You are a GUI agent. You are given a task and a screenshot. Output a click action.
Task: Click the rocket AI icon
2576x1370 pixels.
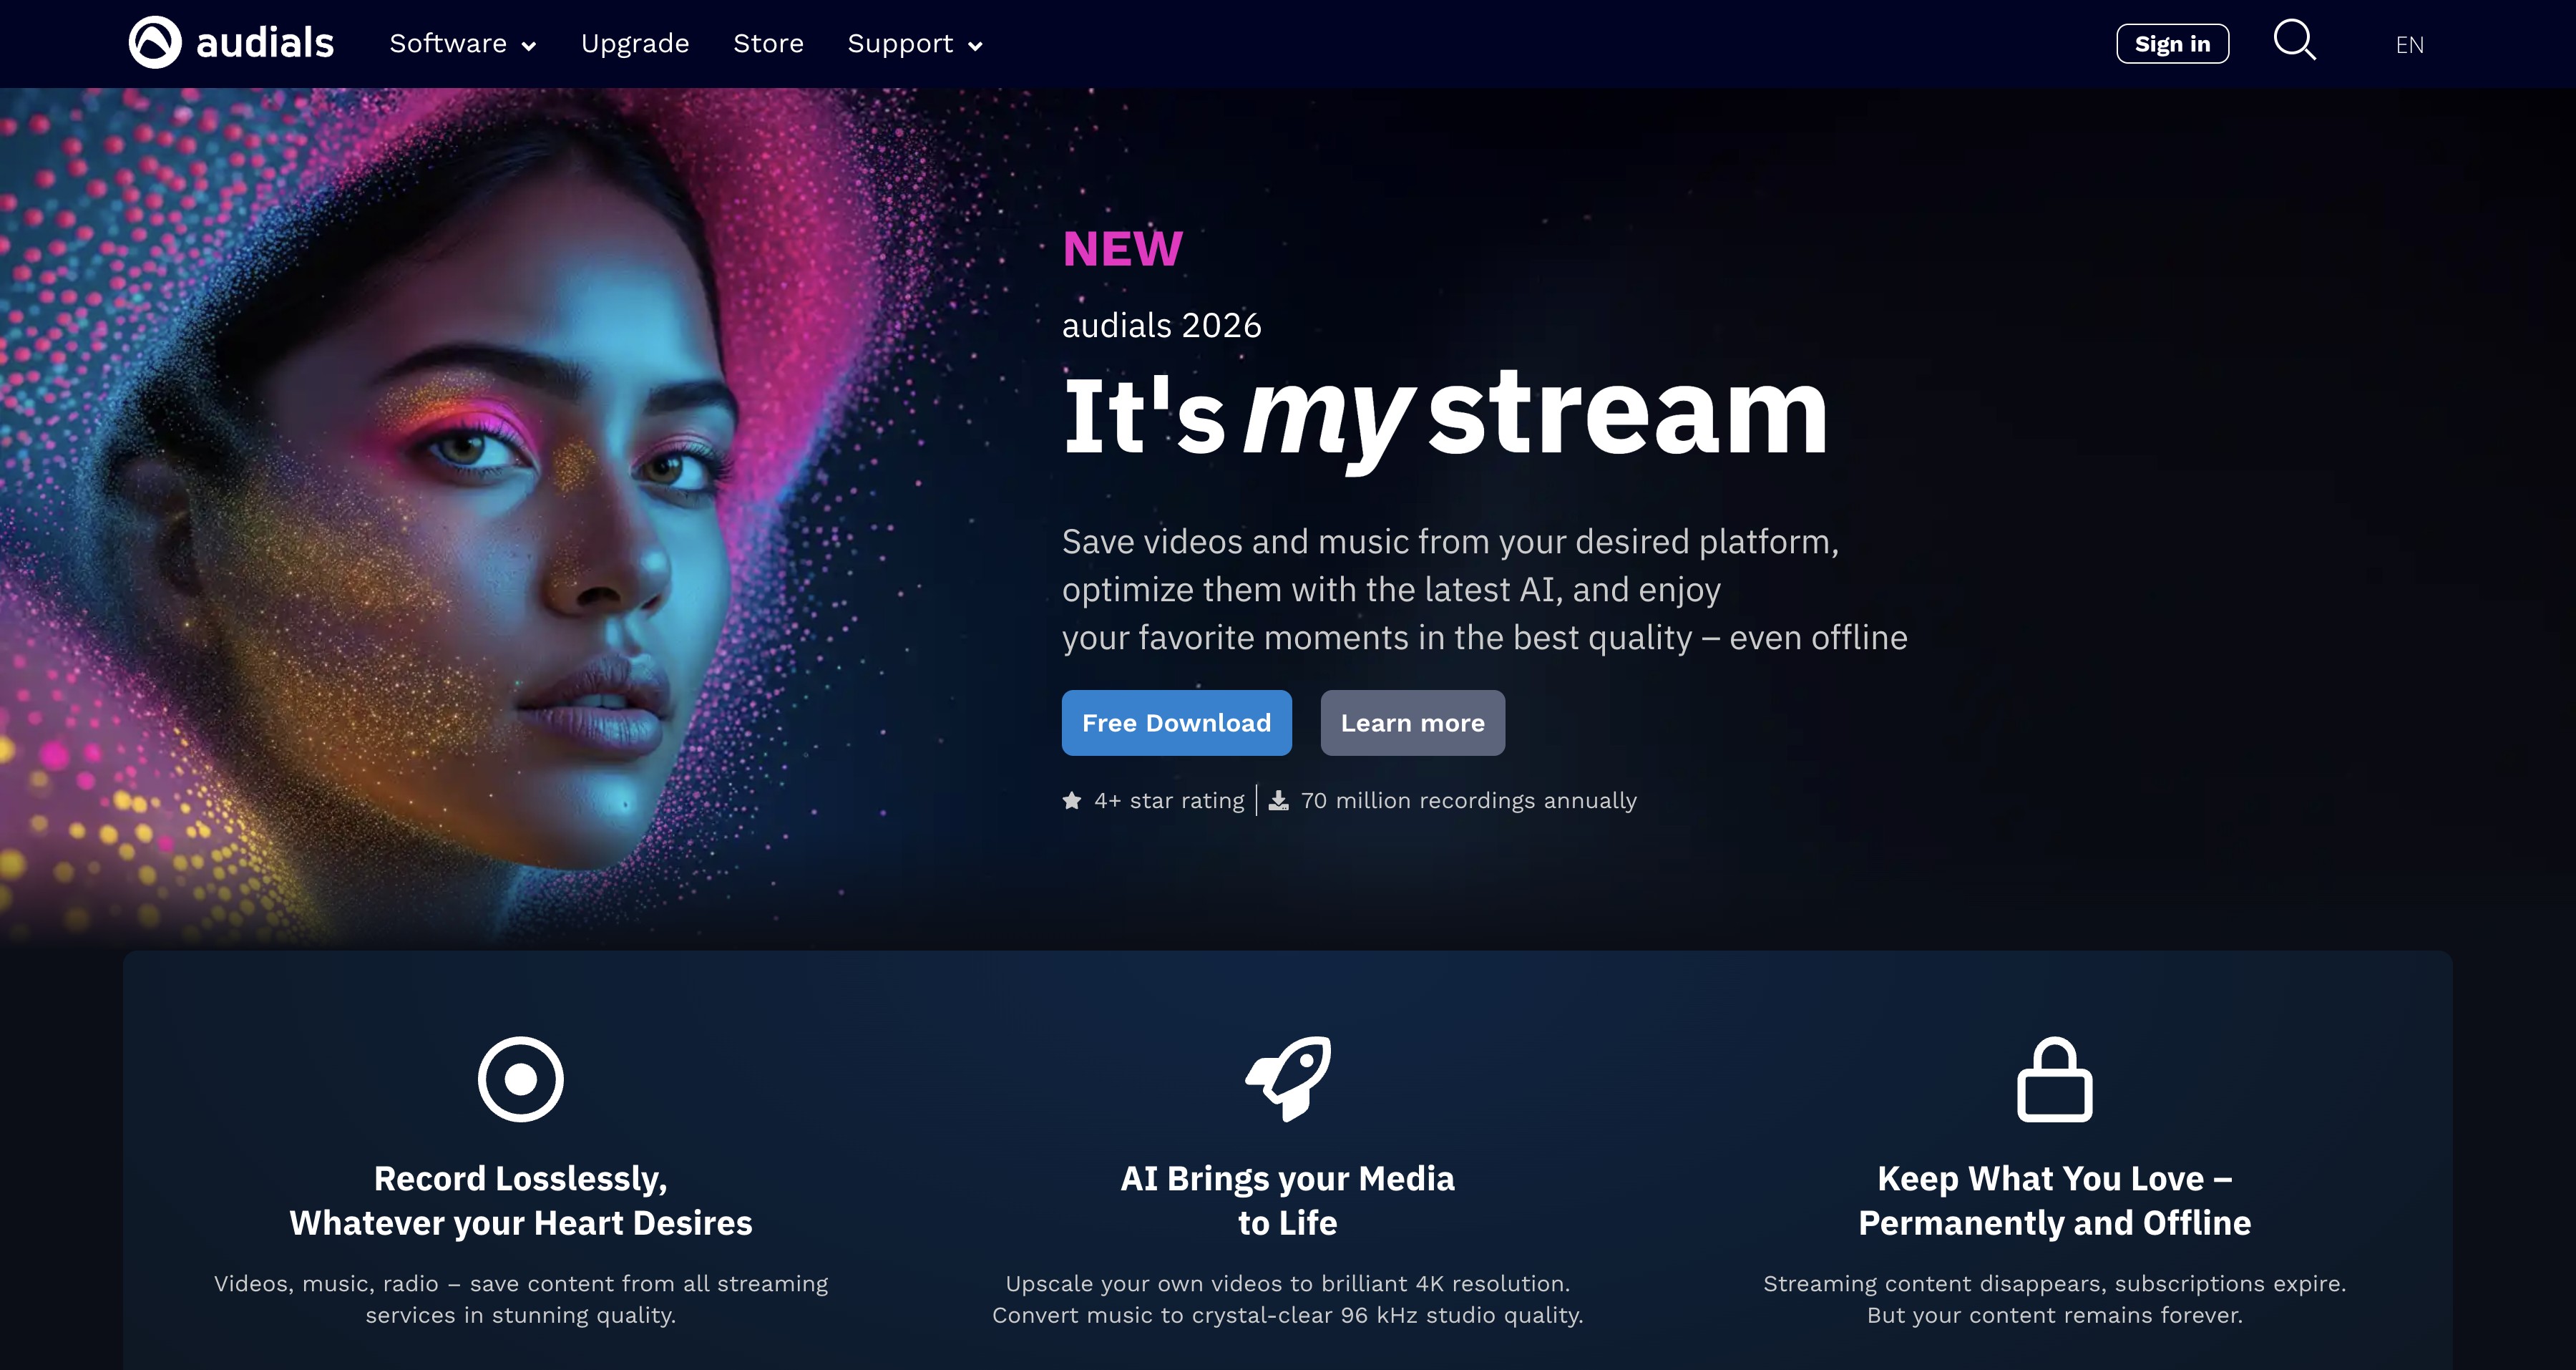[x=1288, y=1078]
